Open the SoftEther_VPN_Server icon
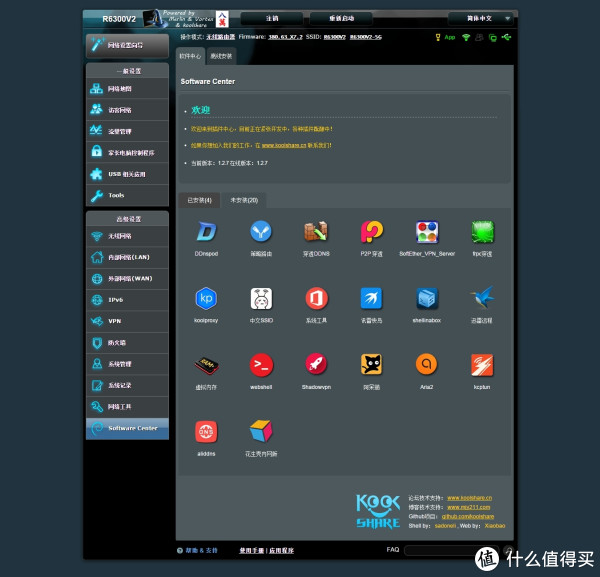Image resolution: width=600 pixels, height=577 pixels. click(427, 233)
